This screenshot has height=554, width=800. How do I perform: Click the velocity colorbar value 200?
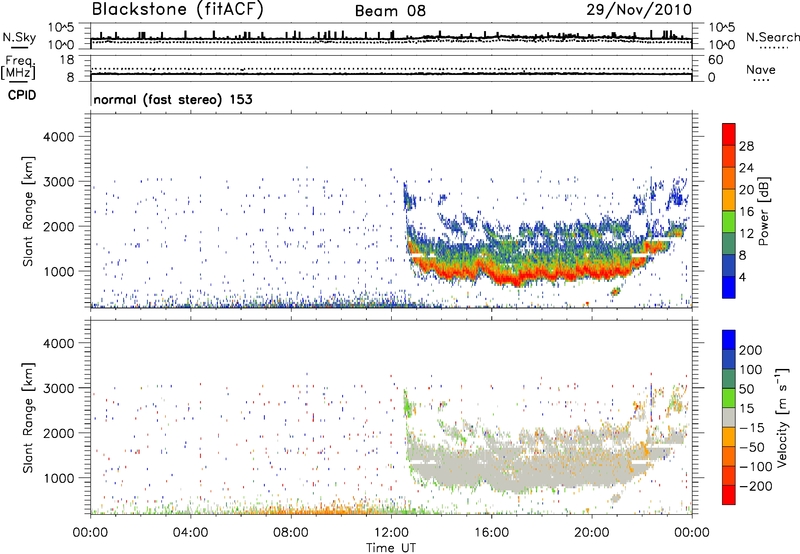751,350
